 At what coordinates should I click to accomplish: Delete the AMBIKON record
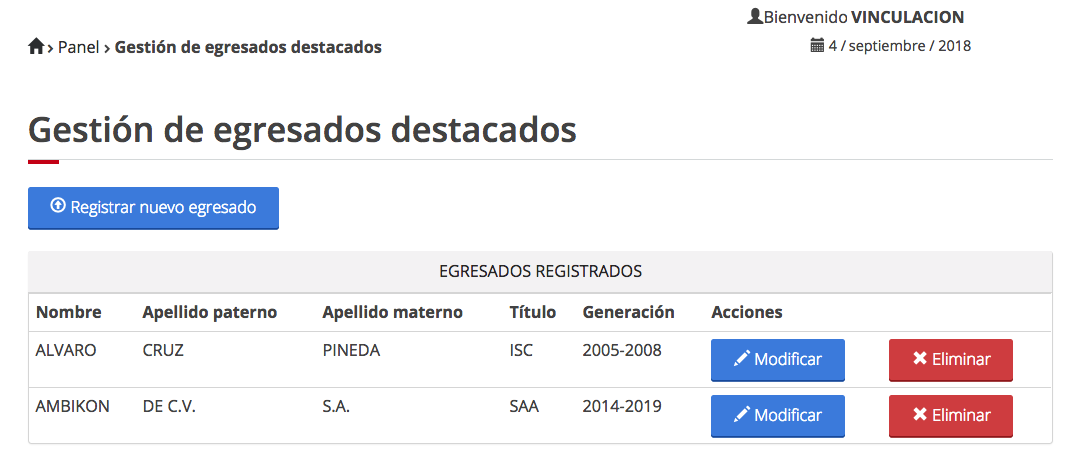(x=950, y=416)
